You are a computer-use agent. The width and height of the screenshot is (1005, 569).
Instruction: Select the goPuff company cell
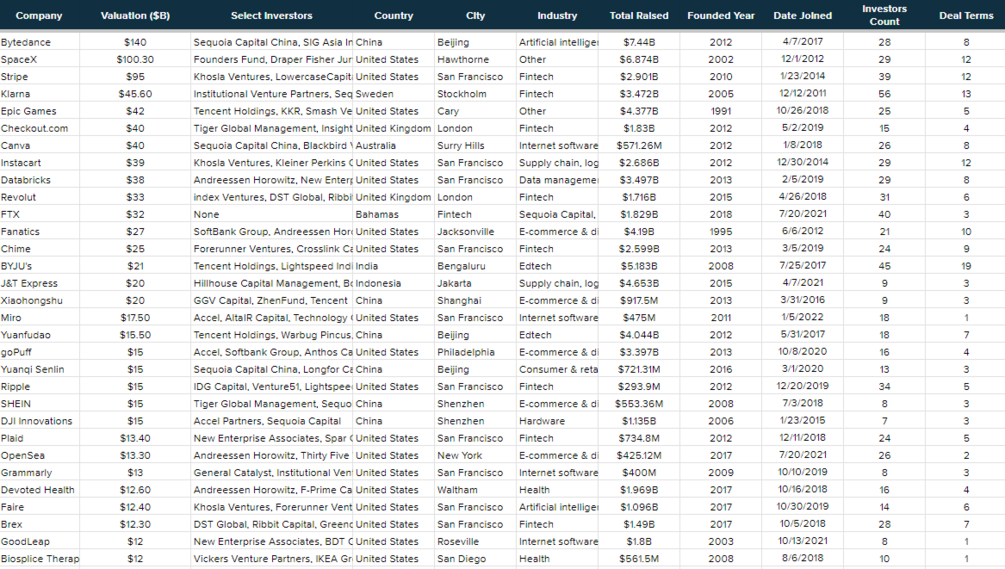[40, 353]
